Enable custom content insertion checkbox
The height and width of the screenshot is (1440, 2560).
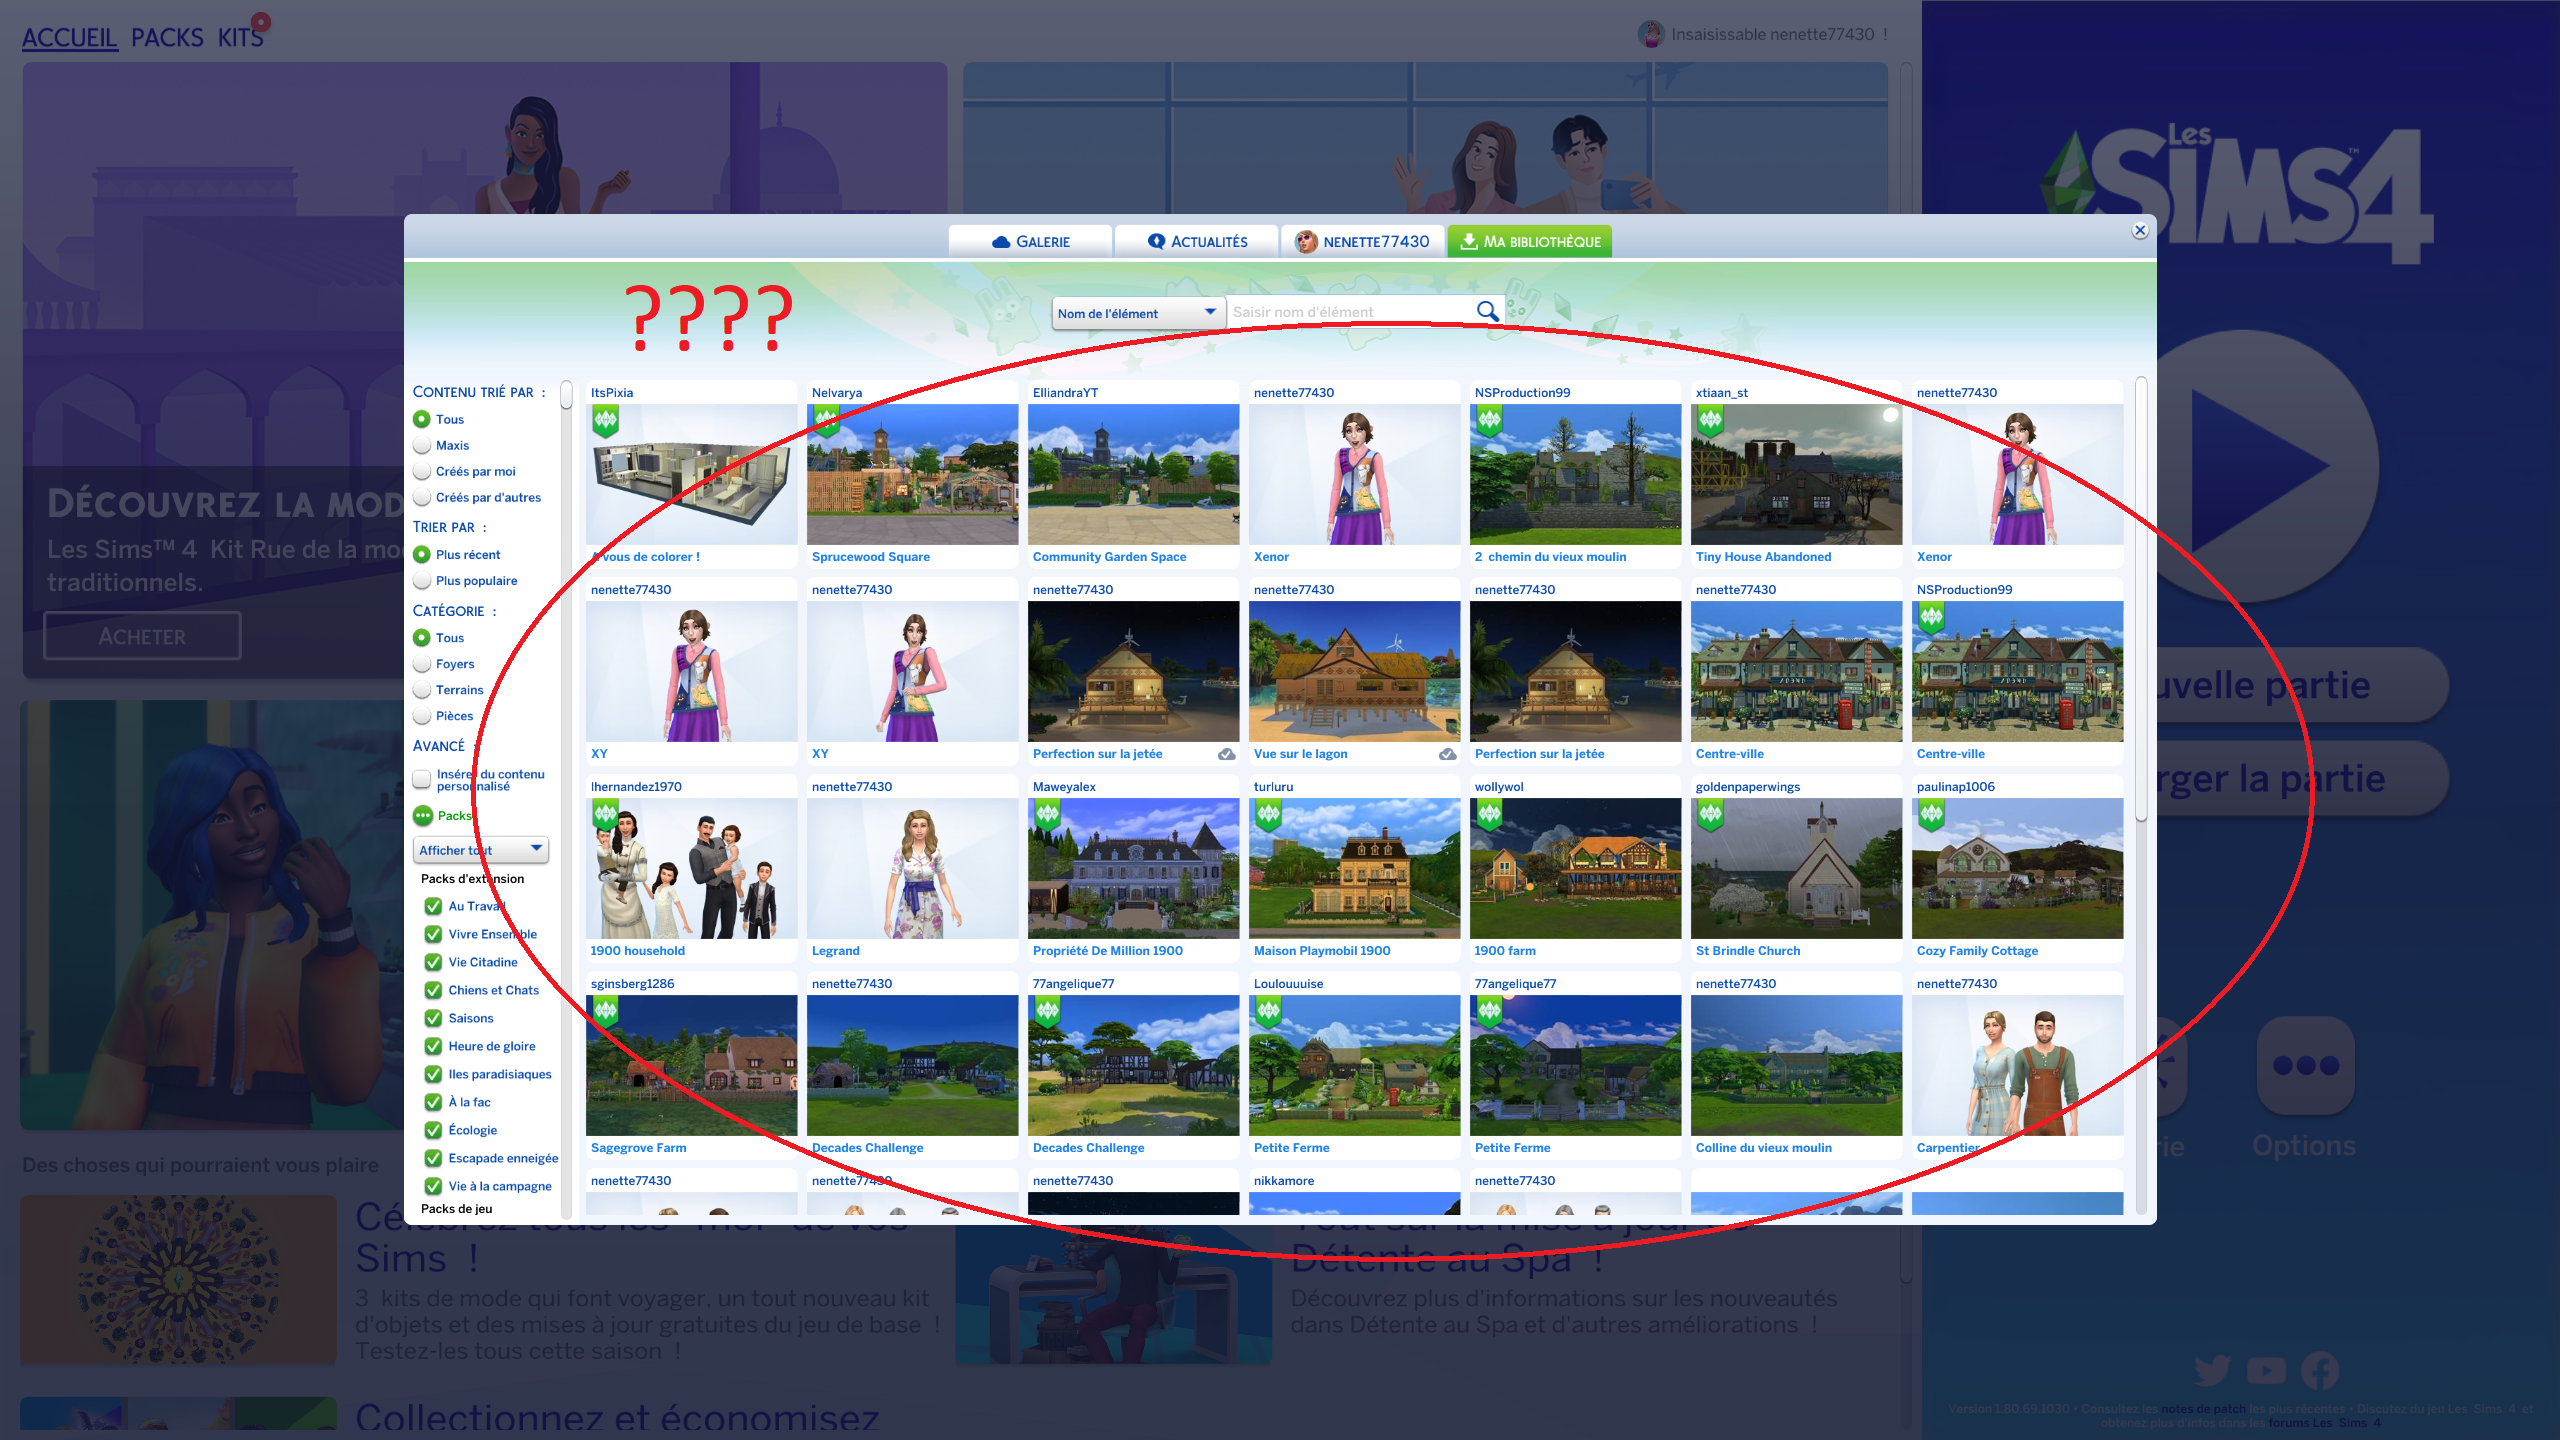[422, 779]
